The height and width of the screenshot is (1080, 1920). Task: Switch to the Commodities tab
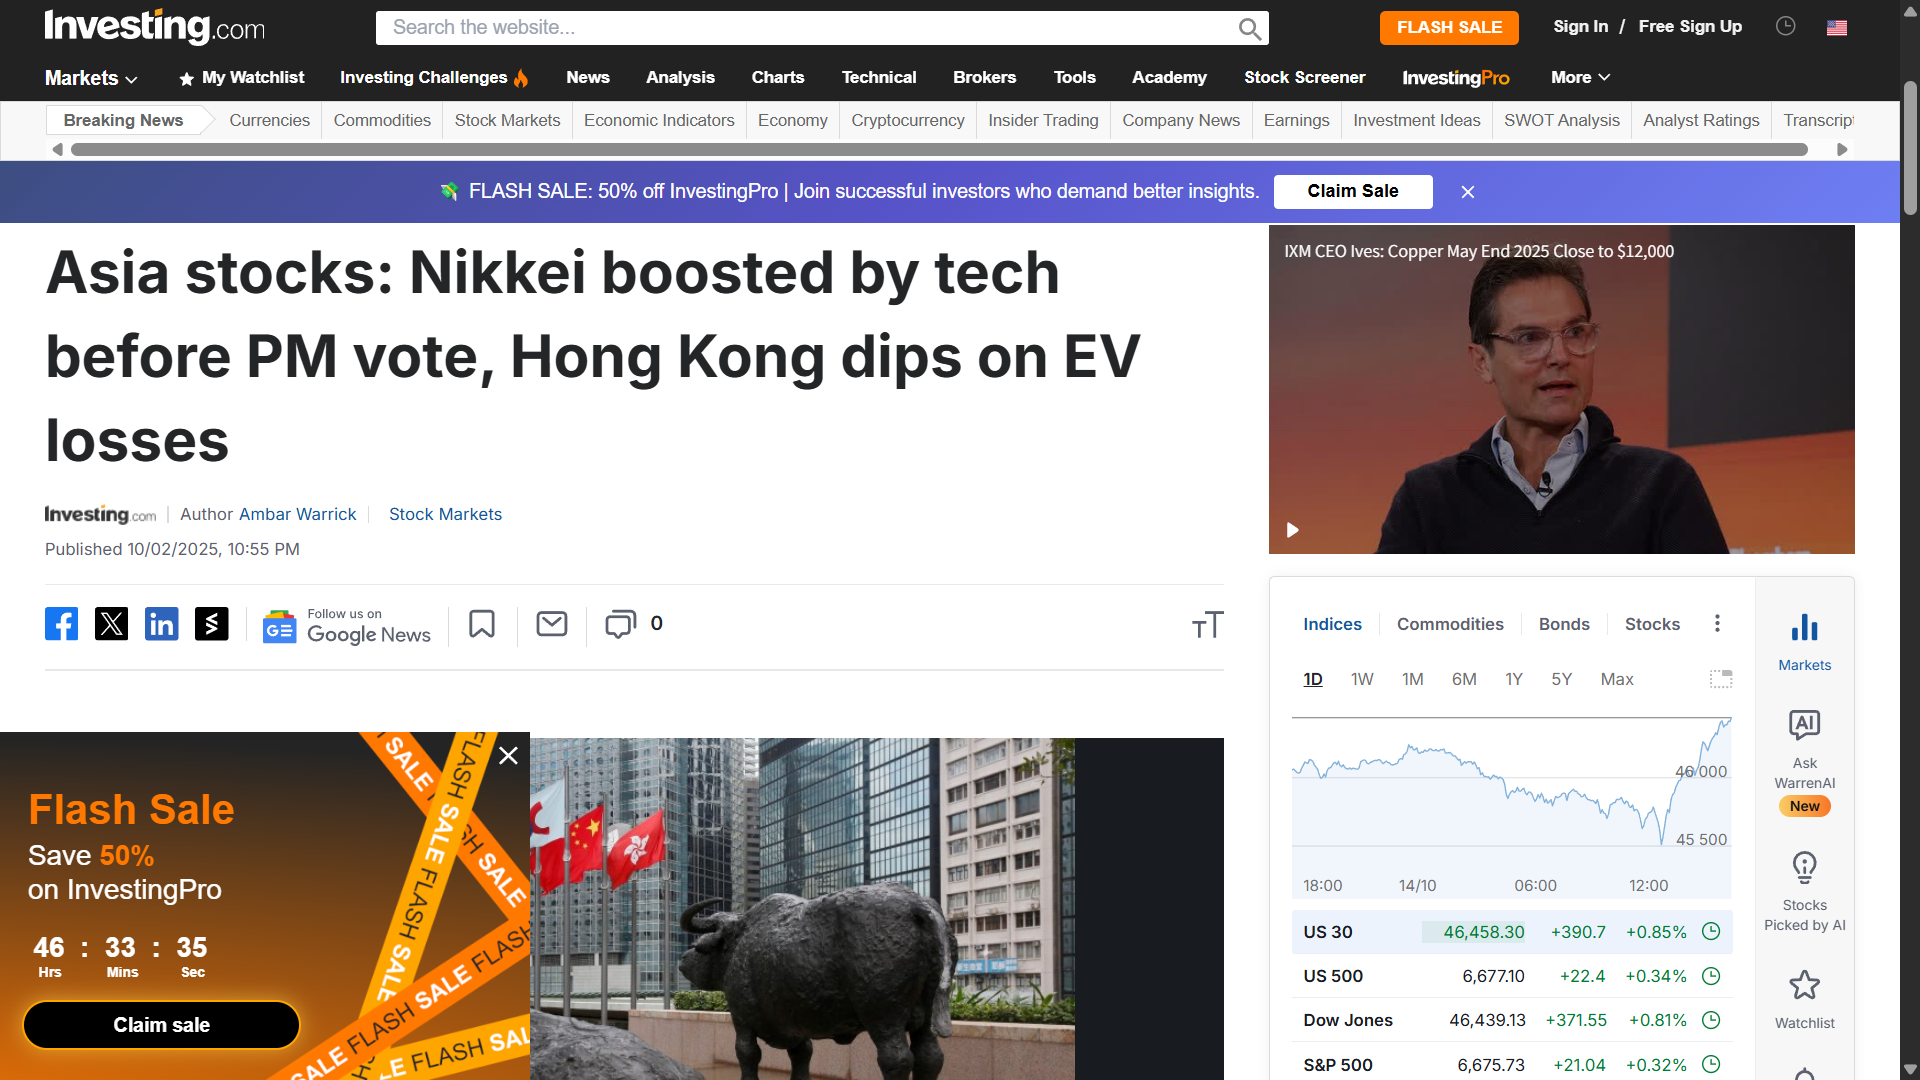click(x=1450, y=624)
